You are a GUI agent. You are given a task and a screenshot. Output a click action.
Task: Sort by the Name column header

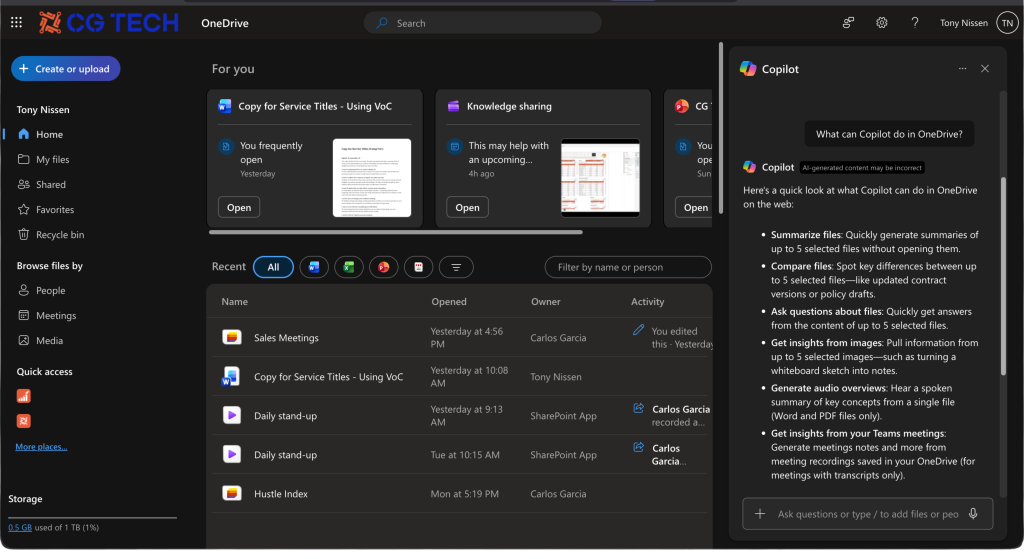234,302
